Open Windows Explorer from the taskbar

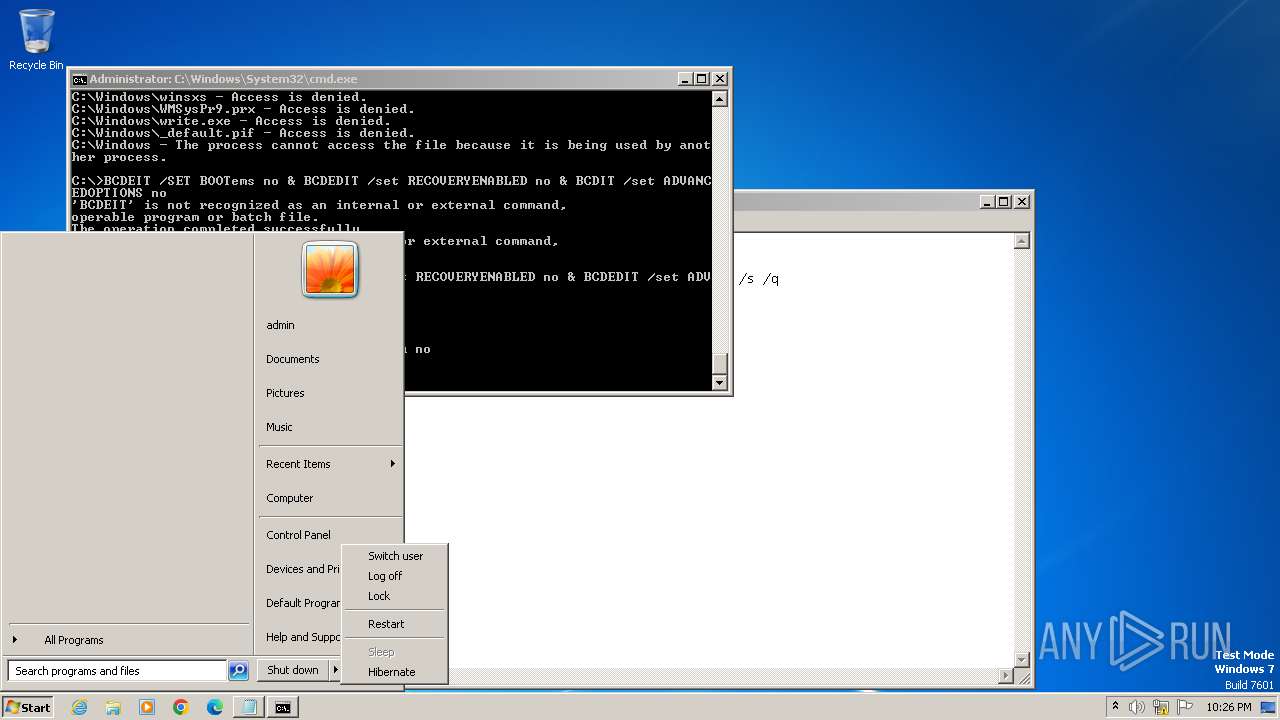click(x=113, y=707)
